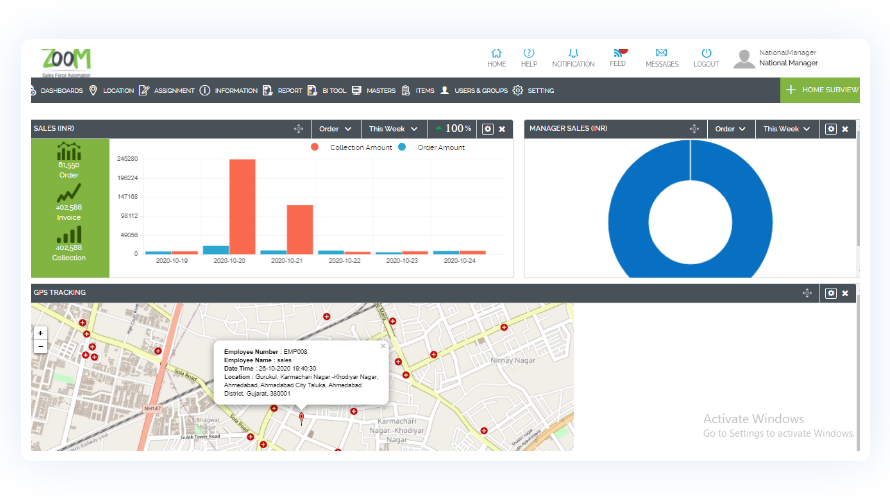Image resolution: width=890 pixels, height=500 pixels.
Task: Click the Logout power icon
Action: tap(706, 53)
